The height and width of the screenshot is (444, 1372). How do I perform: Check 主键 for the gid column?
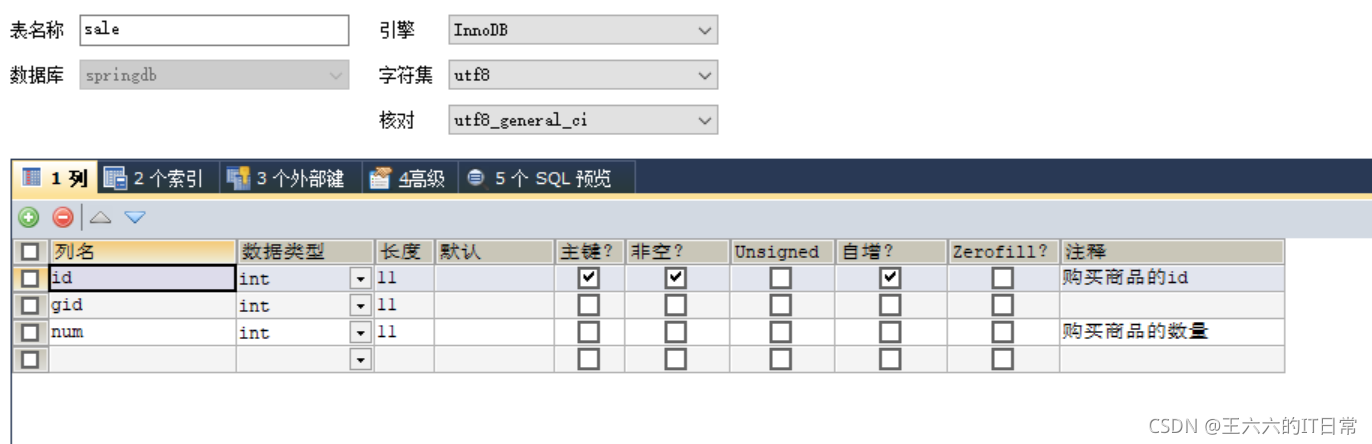pos(589,305)
